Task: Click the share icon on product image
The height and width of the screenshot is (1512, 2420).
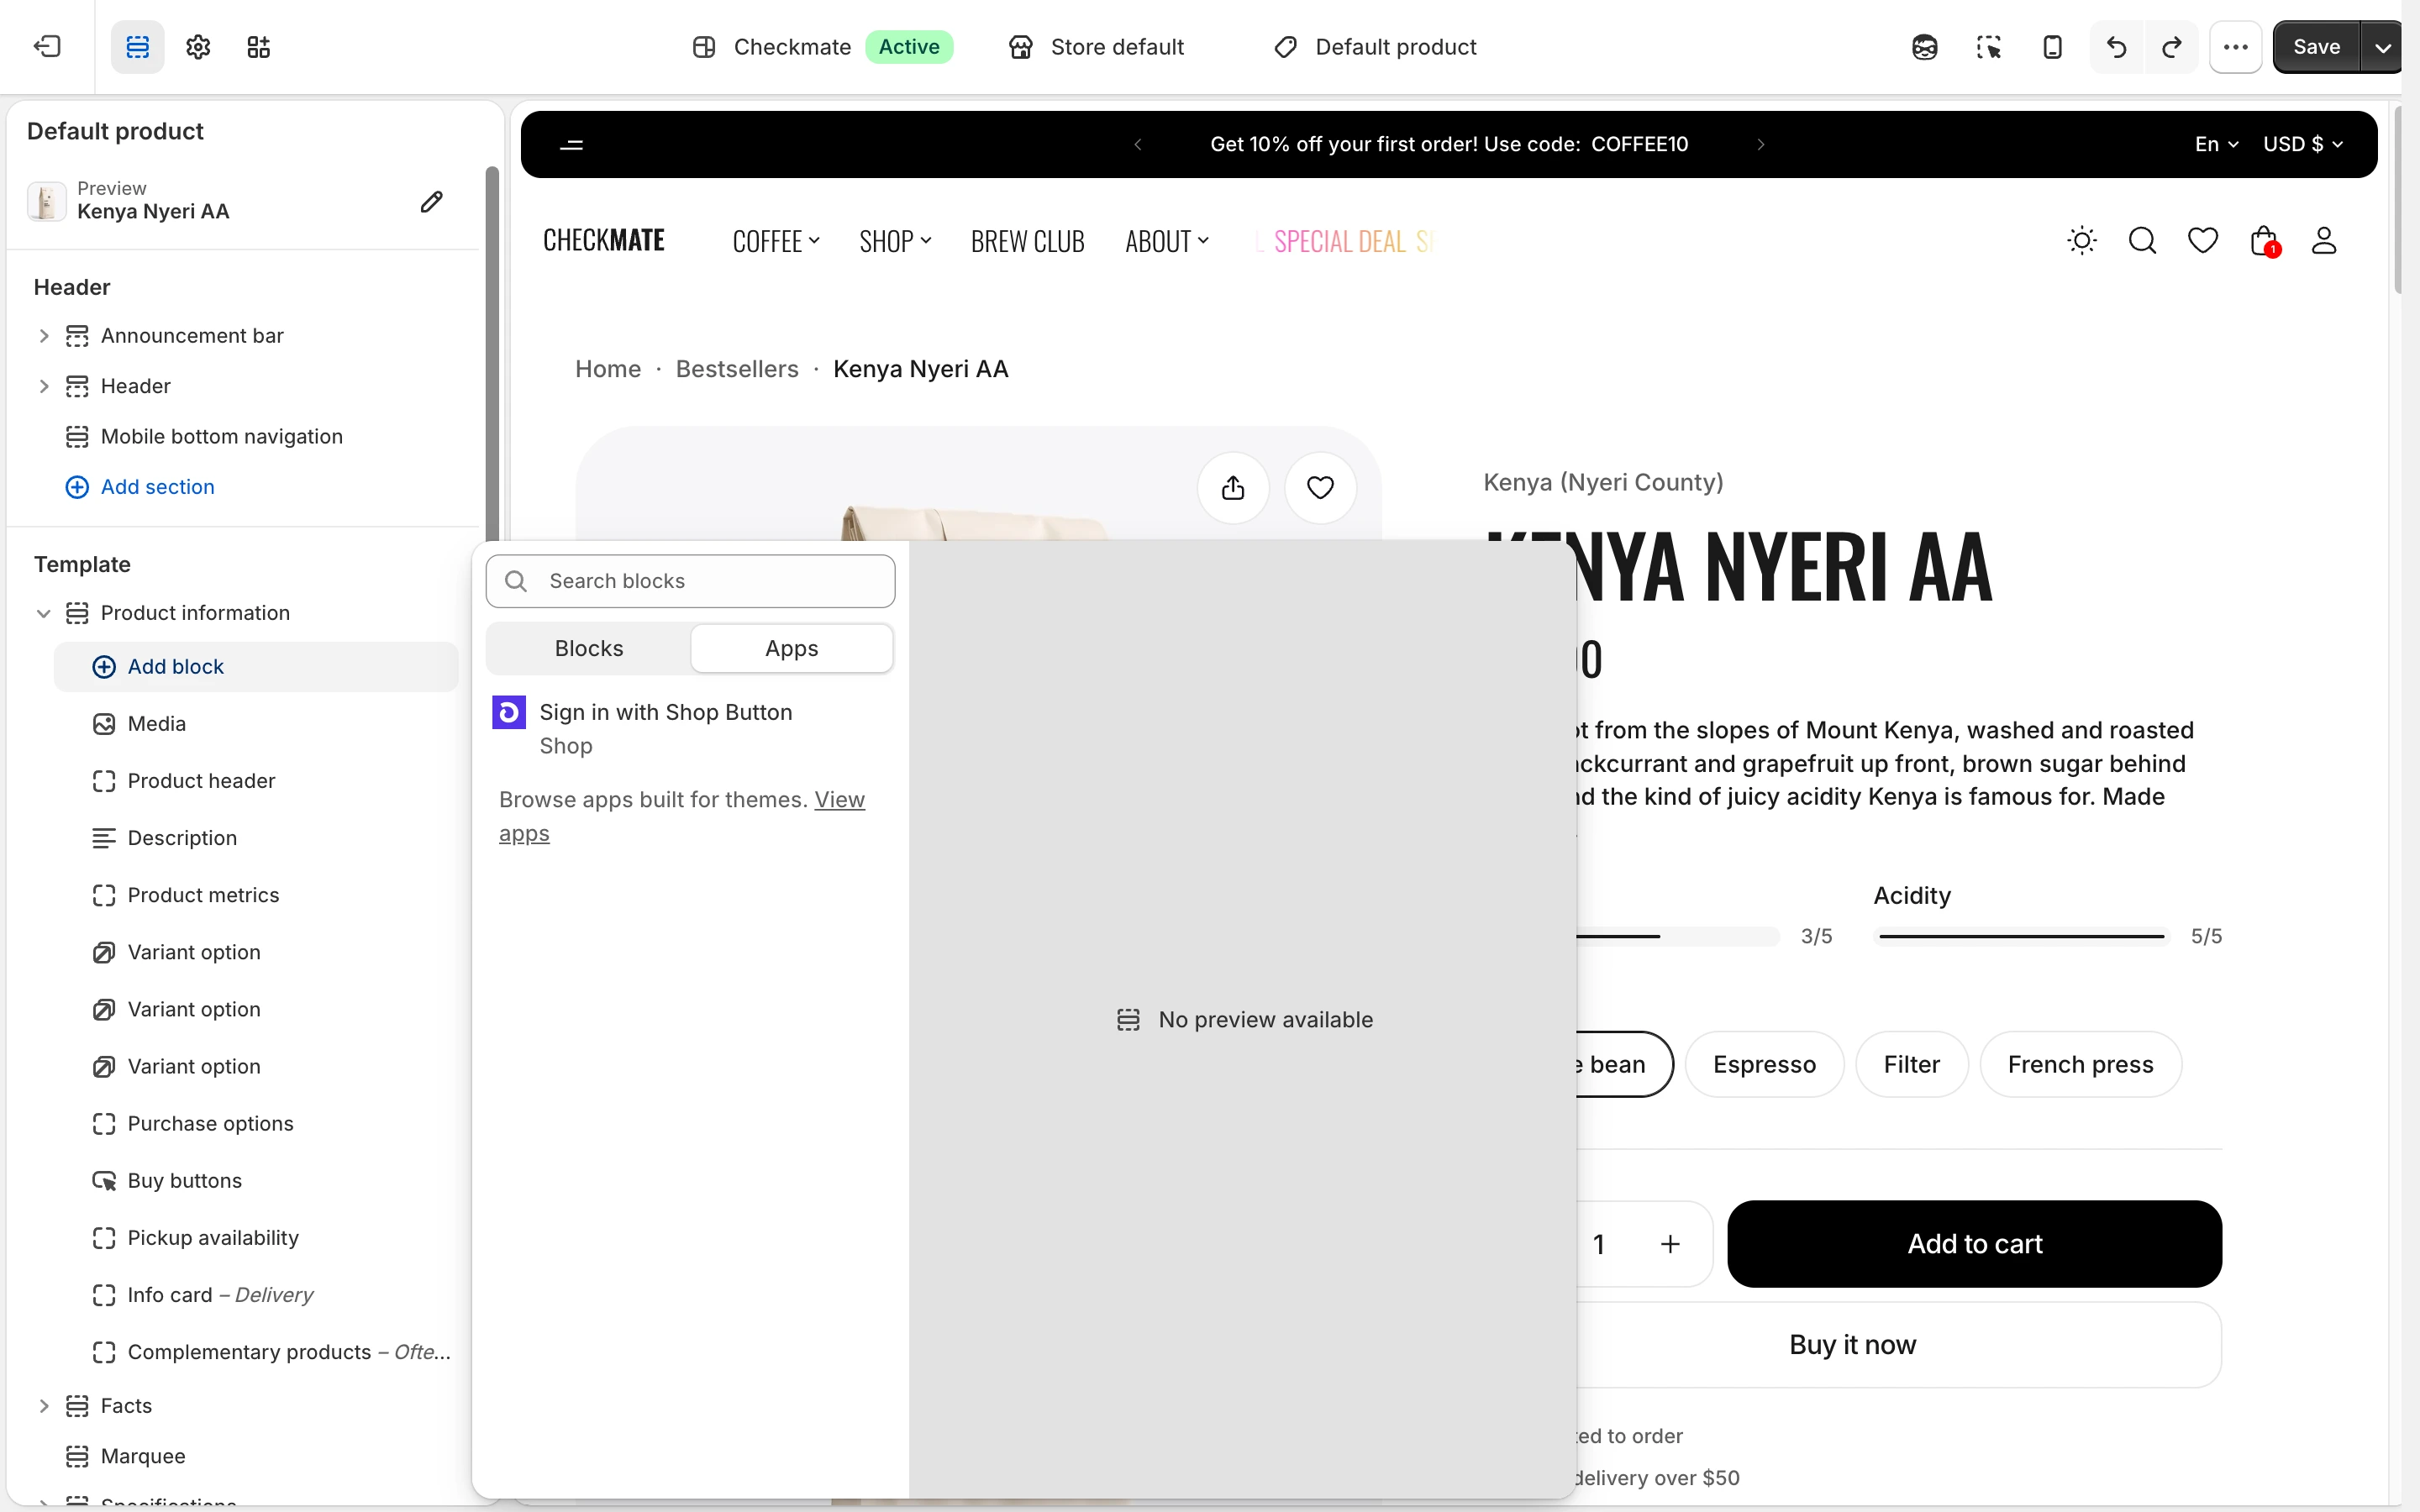Action: [x=1233, y=488]
